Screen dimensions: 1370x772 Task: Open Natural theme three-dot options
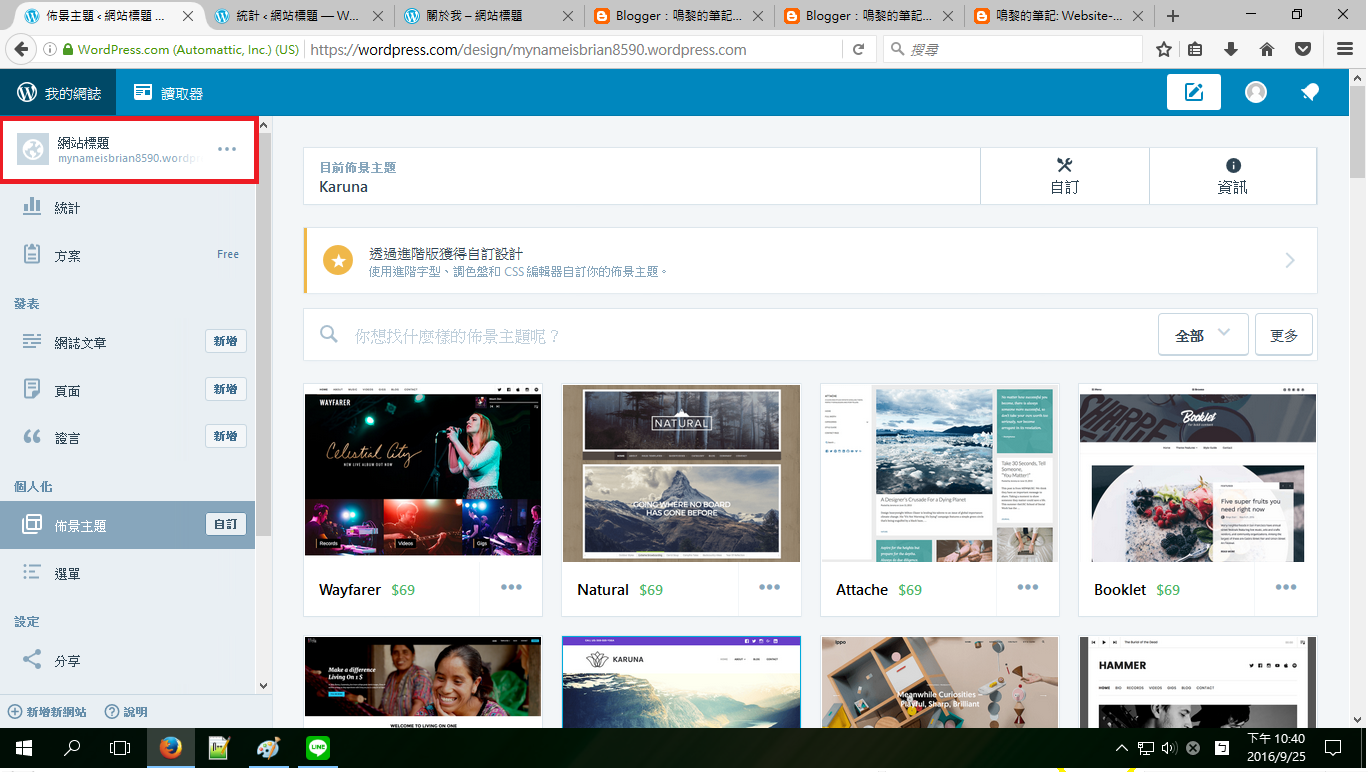tap(769, 588)
